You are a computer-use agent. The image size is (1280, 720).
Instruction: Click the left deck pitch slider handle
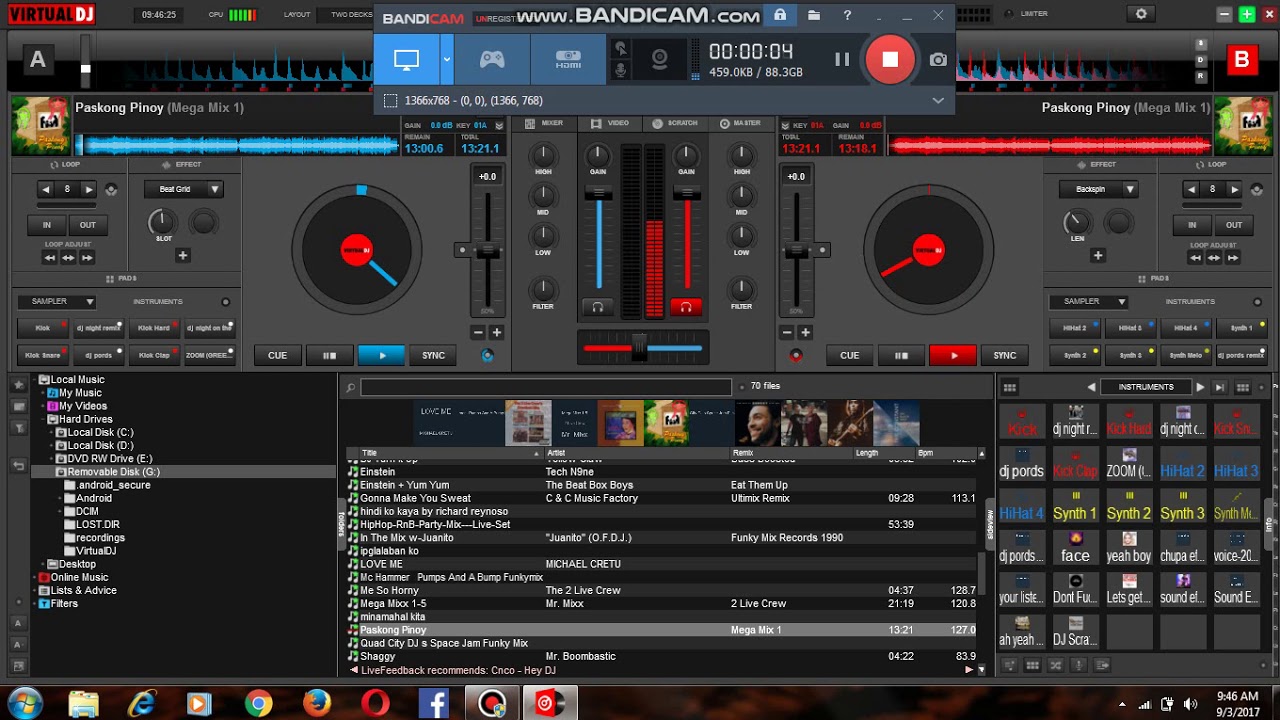click(488, 249)
